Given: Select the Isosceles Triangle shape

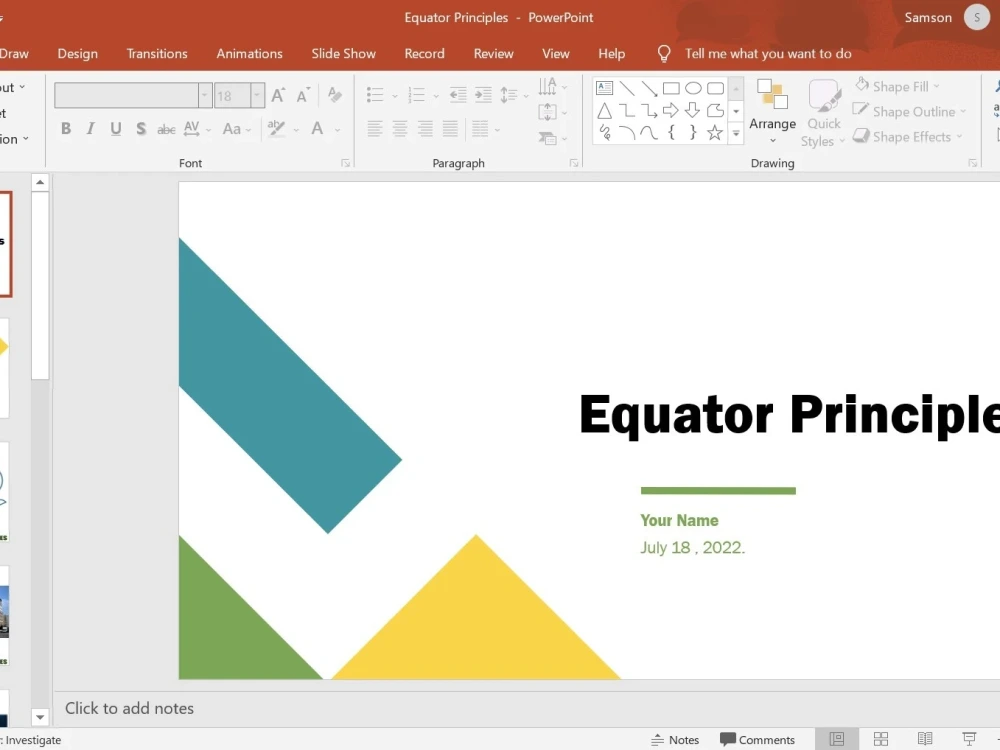Looking at the screenshot, I should (604, 111).
